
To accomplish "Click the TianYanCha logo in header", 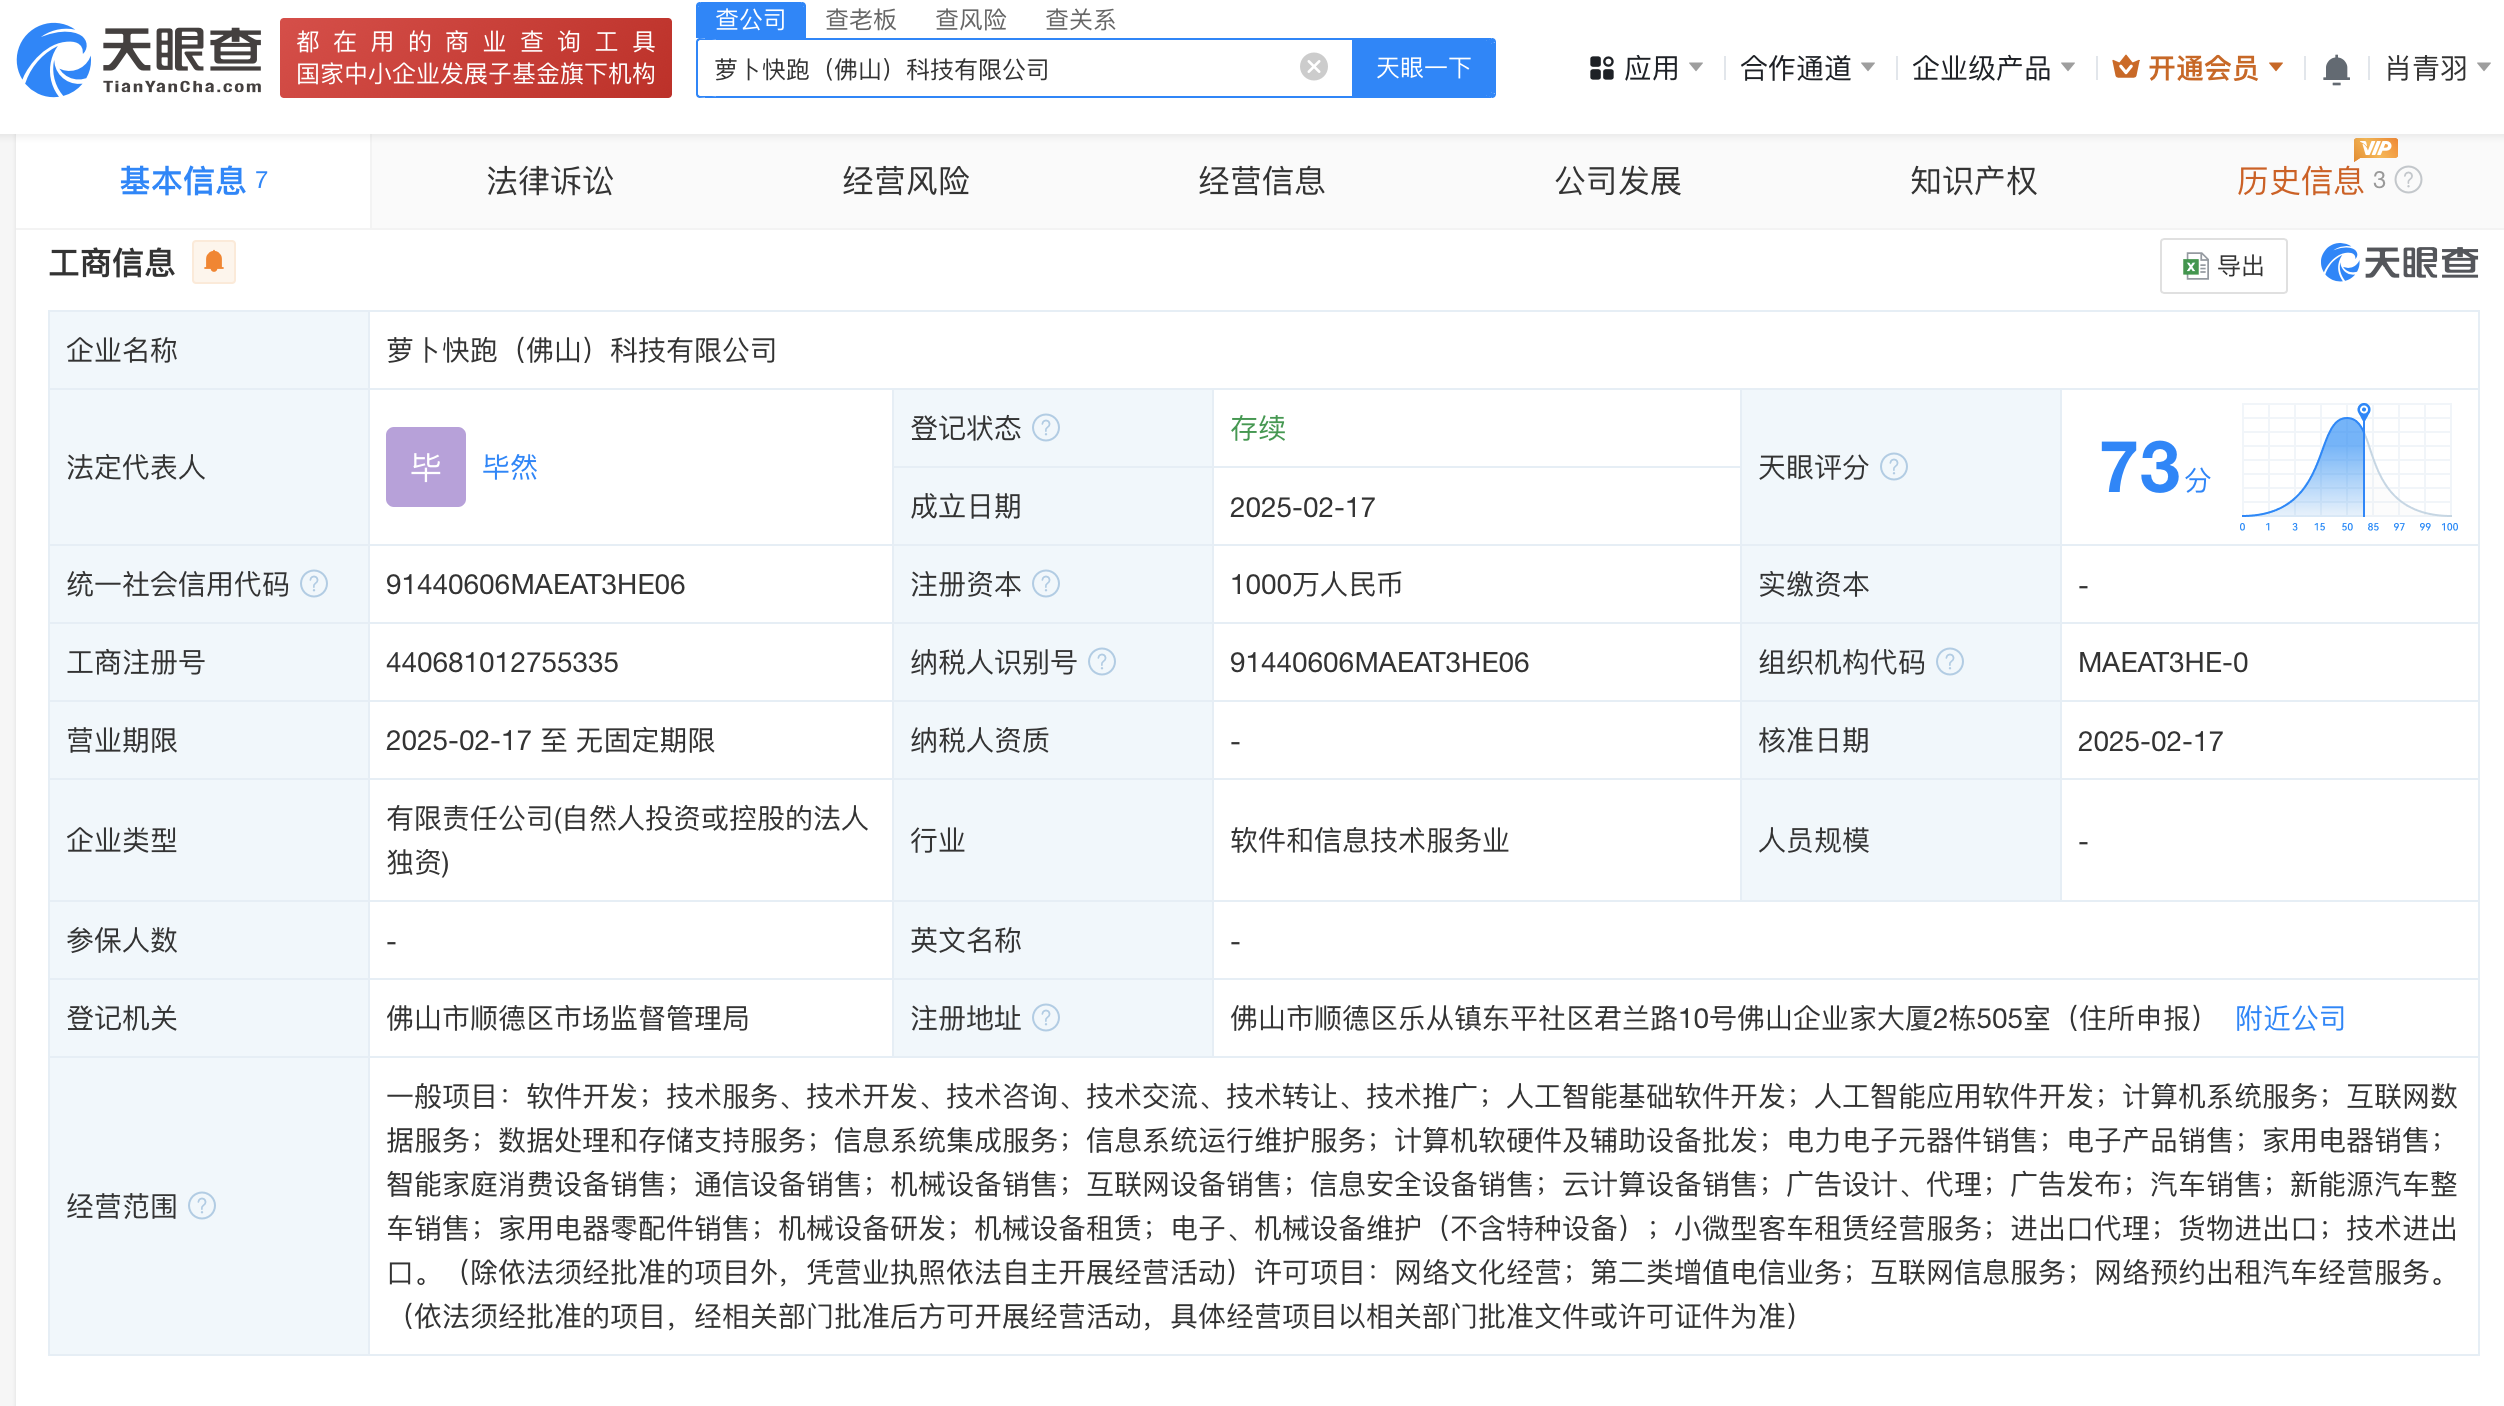I will click(140, 60).
